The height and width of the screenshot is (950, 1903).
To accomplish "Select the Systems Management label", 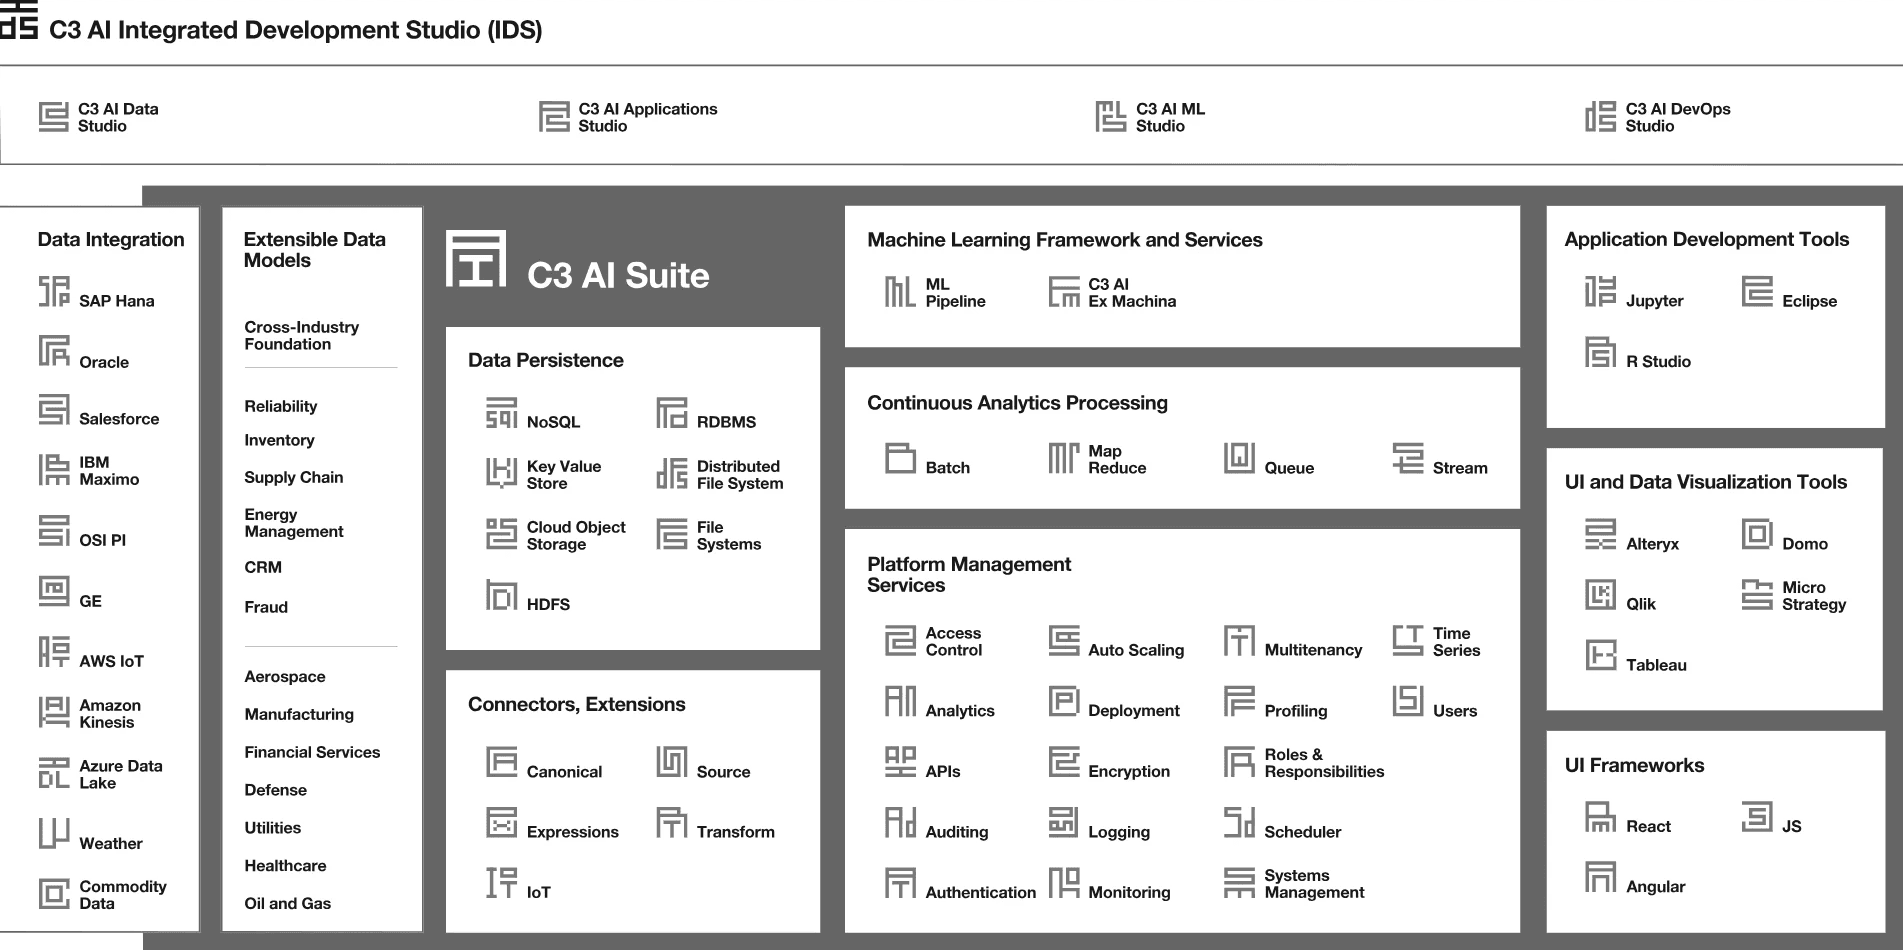I will pyautogui.click(x=1314, y=884).
